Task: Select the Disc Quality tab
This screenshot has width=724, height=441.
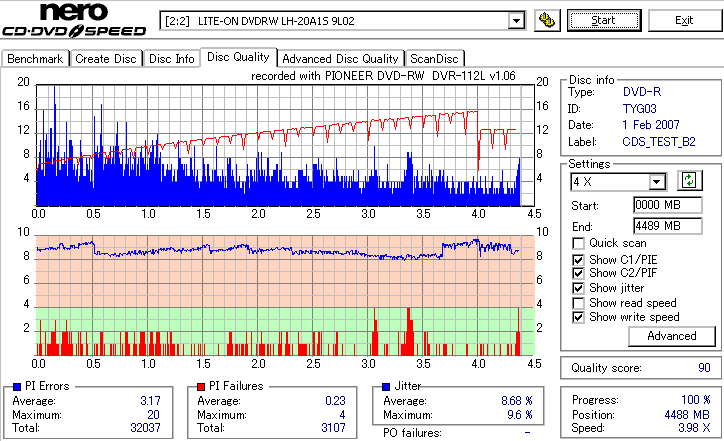Action: tap(238, 57)
